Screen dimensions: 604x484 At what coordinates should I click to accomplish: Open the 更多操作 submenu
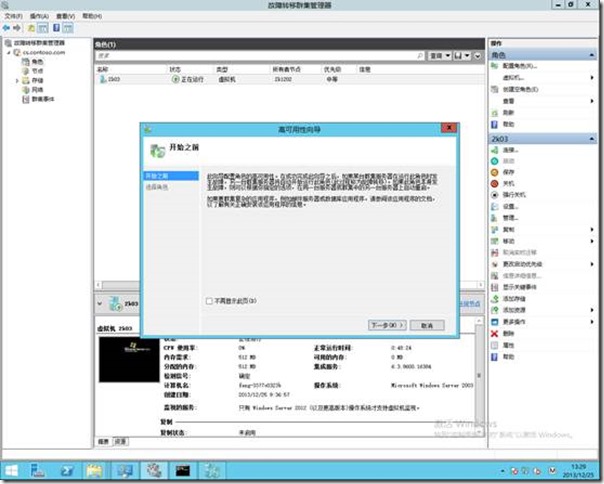(542, 322)
